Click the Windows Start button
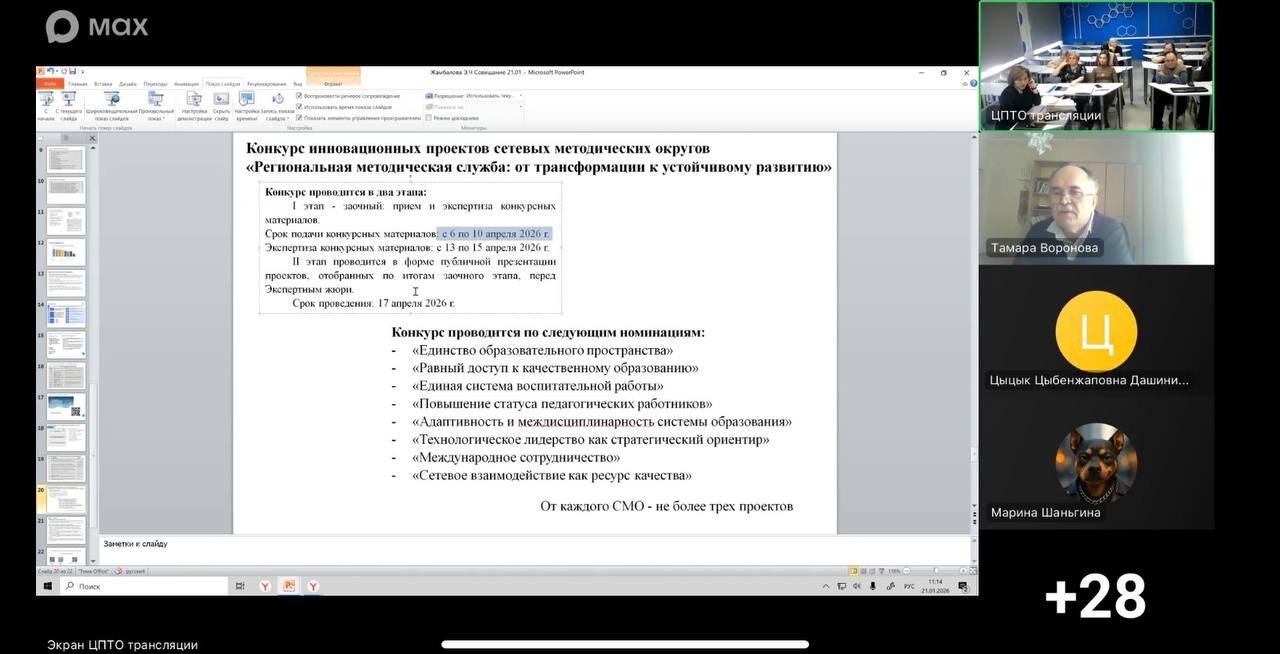Image resolution: width=1280 pixels, height=654 pixels. click(x=46, y=586)
